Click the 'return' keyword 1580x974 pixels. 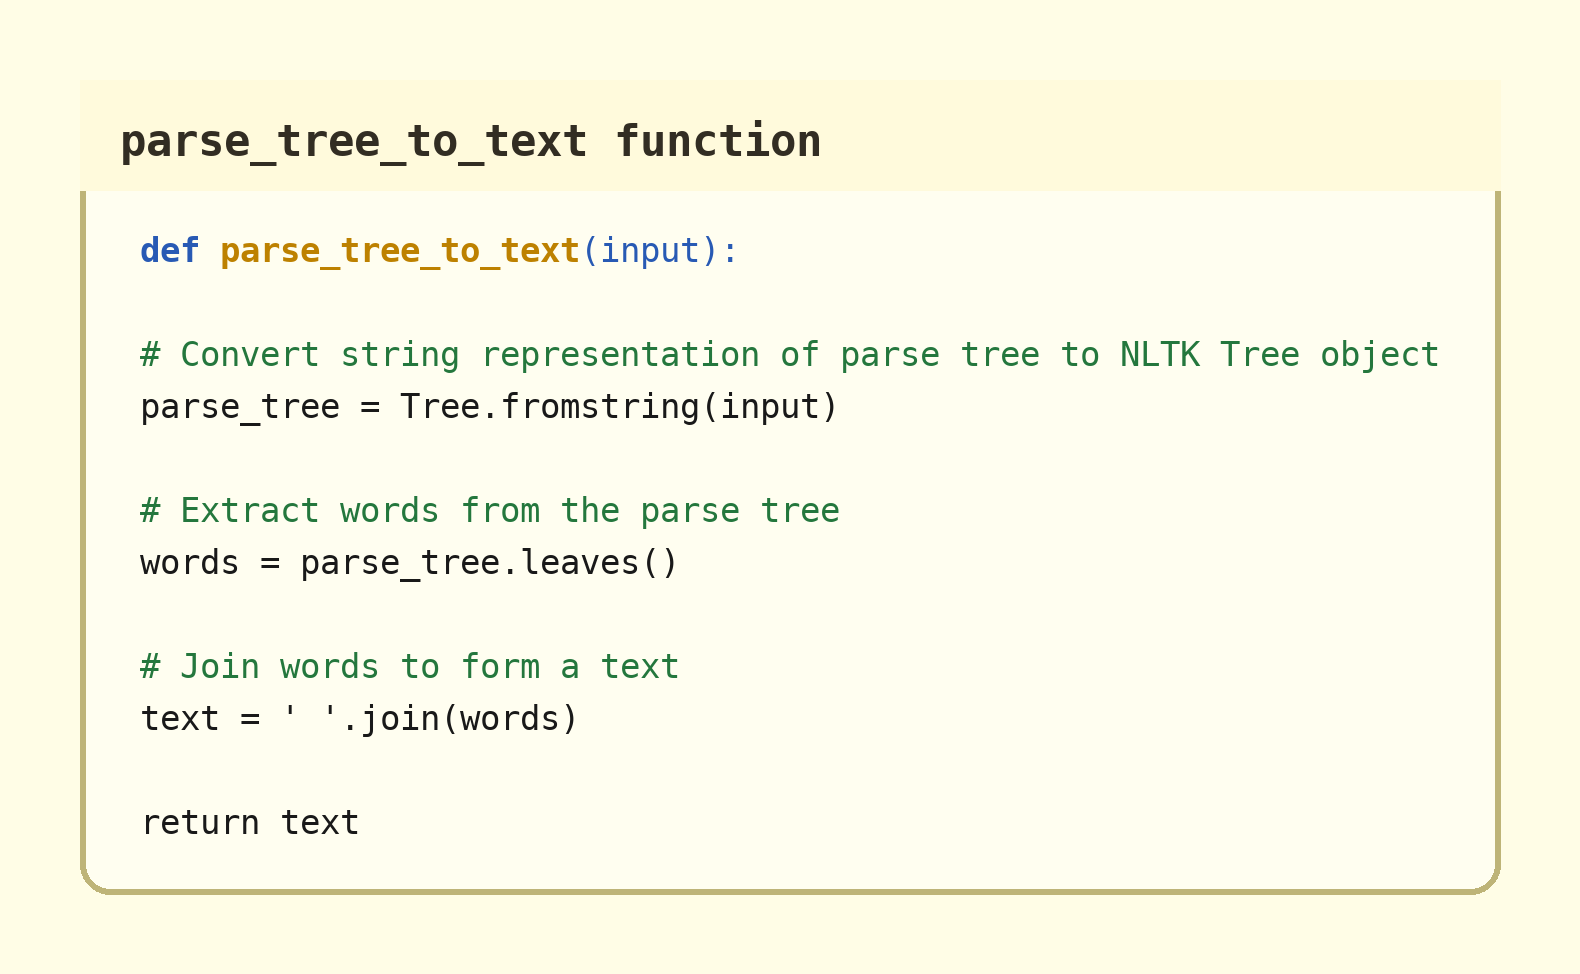coord(199,823)
